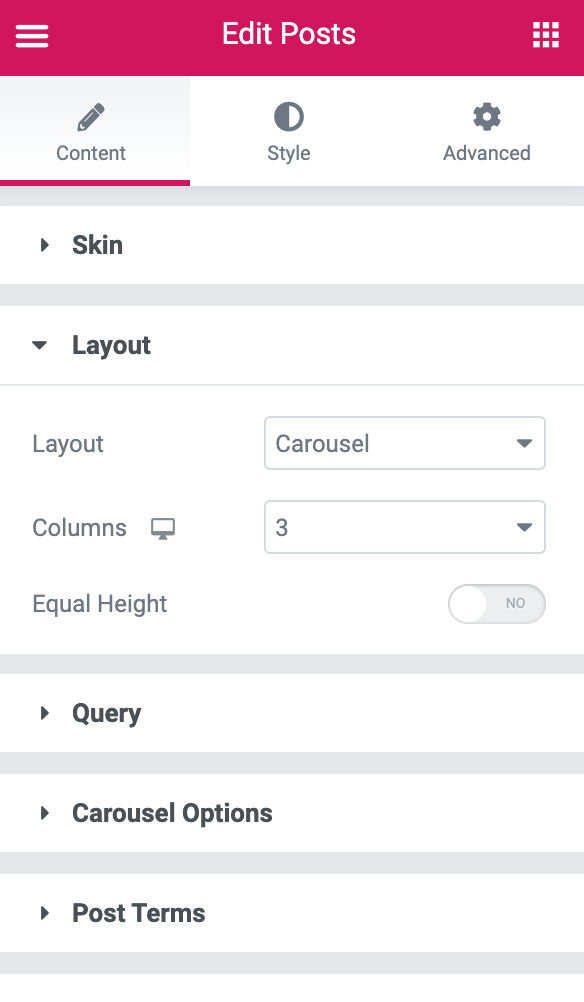Switch to the Style tab

click(x=289, y=131)
